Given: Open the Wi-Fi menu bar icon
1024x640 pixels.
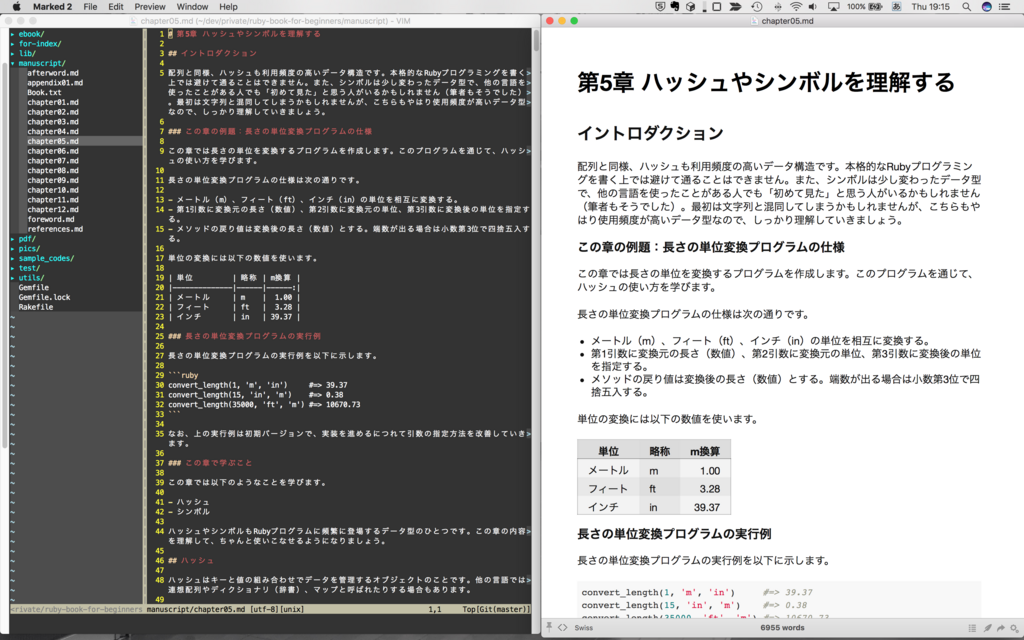Looking at the screenshot, I should click(795, 7).
